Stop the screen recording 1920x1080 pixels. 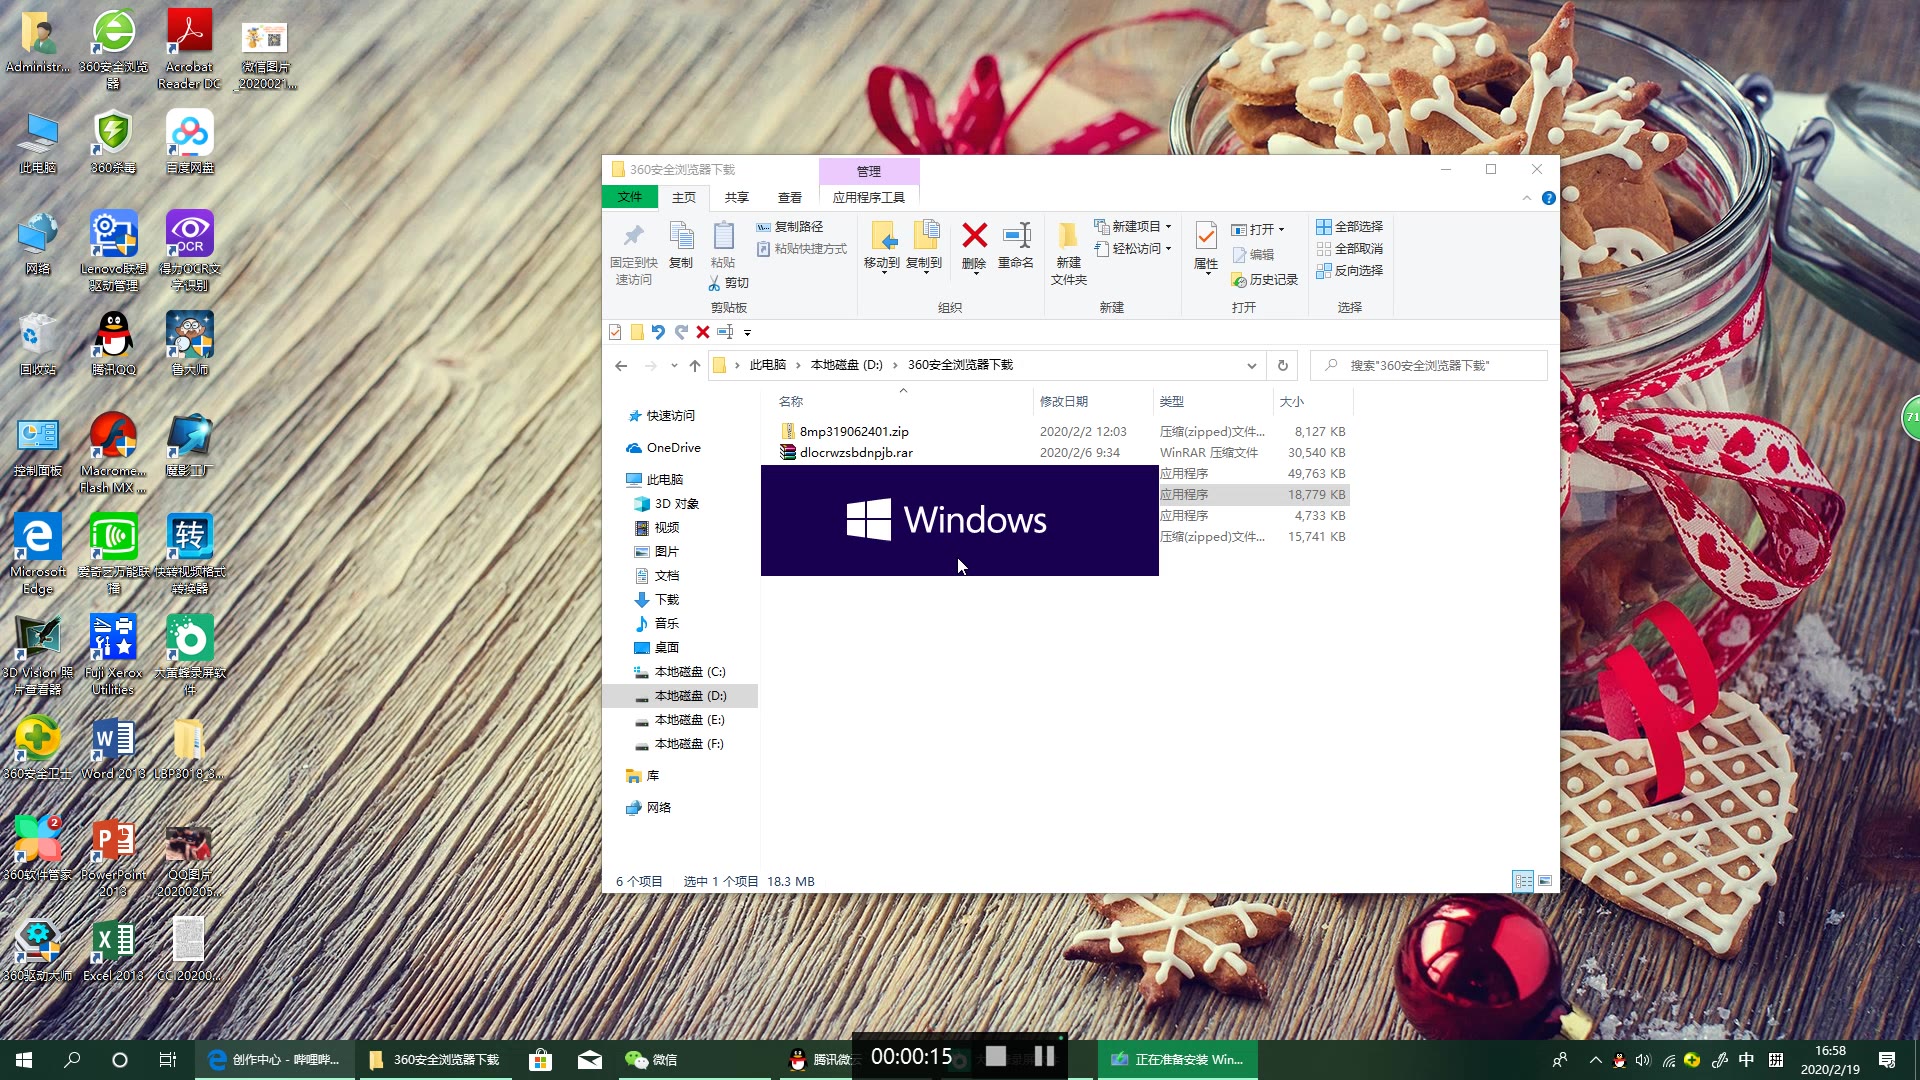996,1056
